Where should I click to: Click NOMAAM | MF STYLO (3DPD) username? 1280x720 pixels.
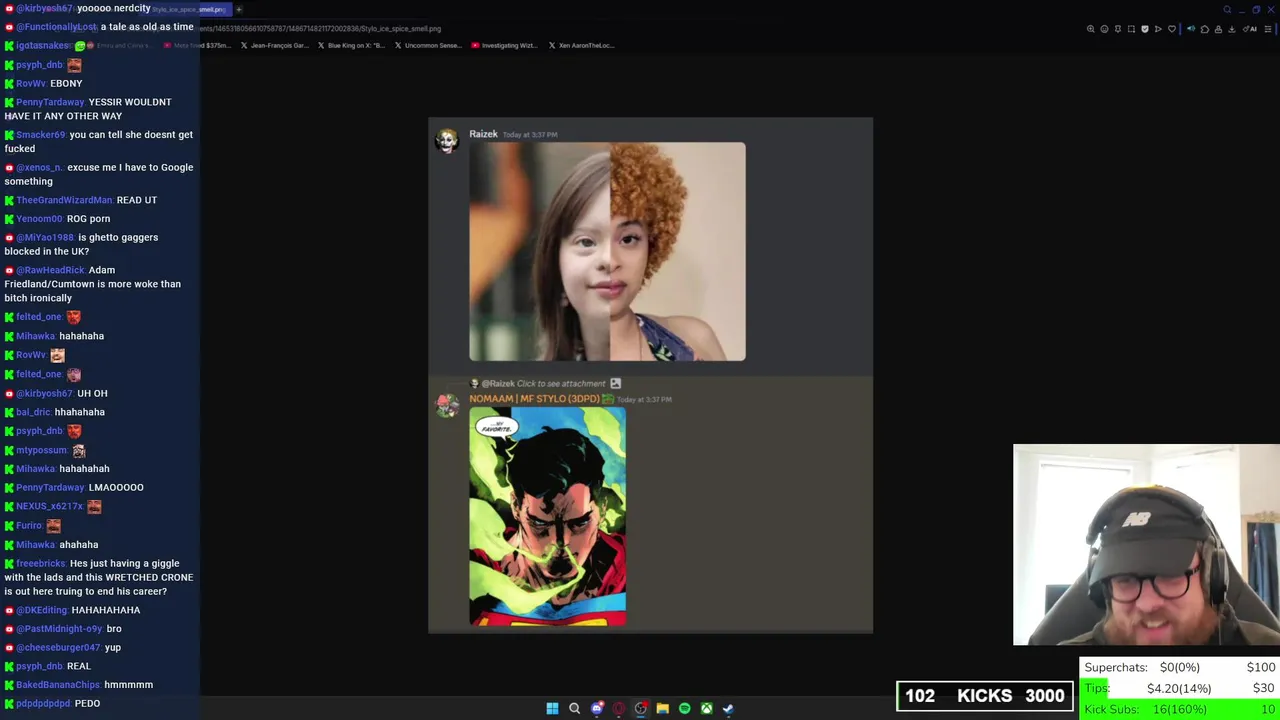pos(534,399)
